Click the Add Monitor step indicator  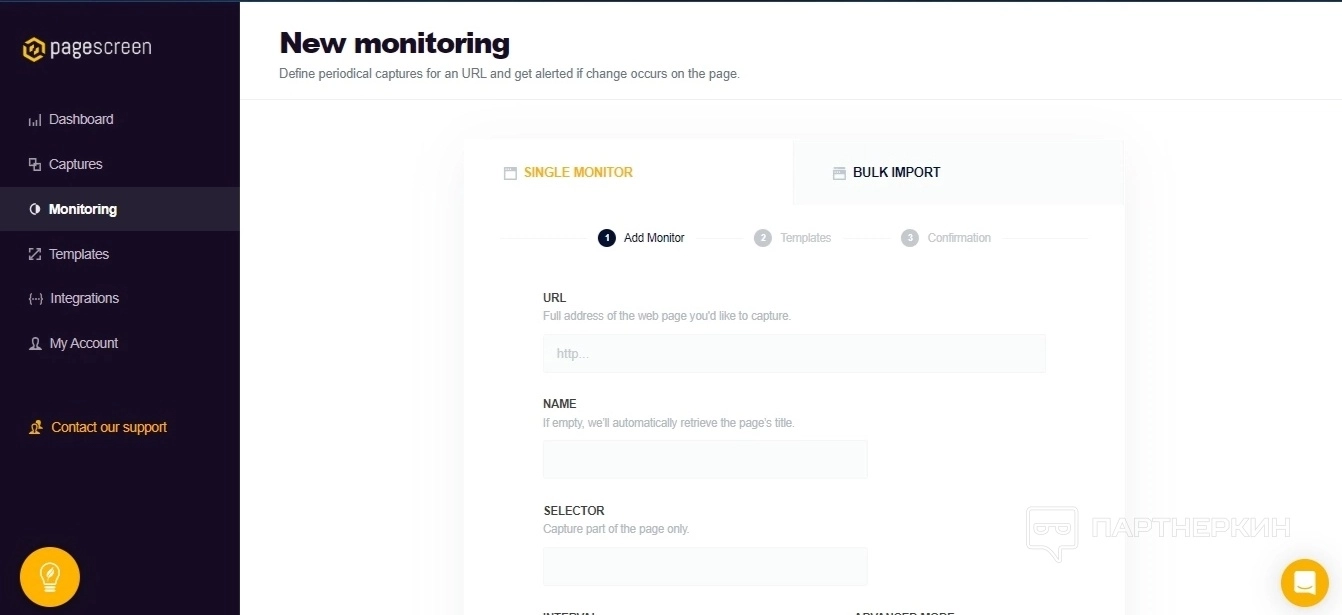point(642,238)
